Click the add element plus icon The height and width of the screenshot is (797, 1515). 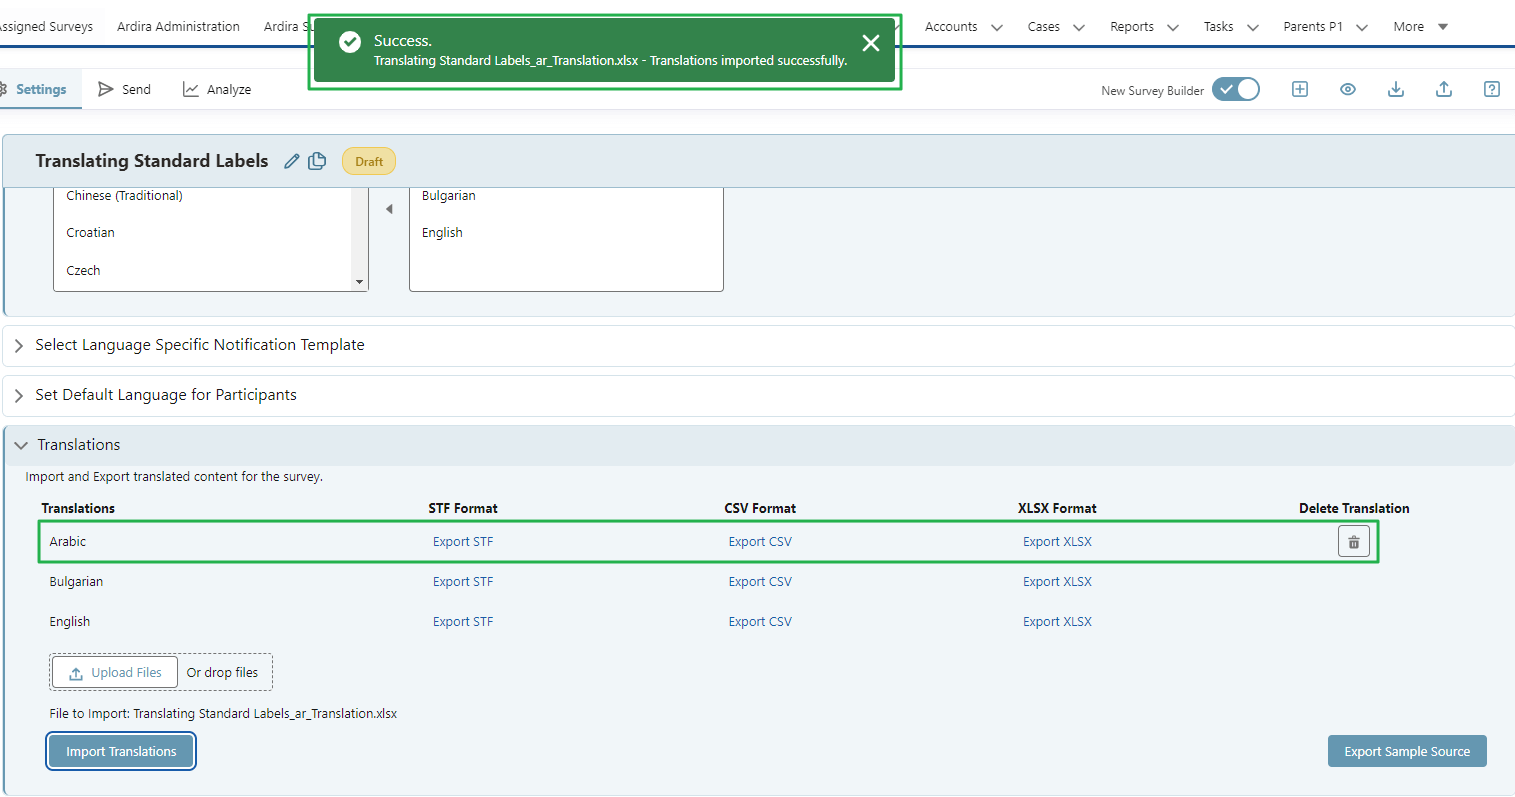[1299, 89]
